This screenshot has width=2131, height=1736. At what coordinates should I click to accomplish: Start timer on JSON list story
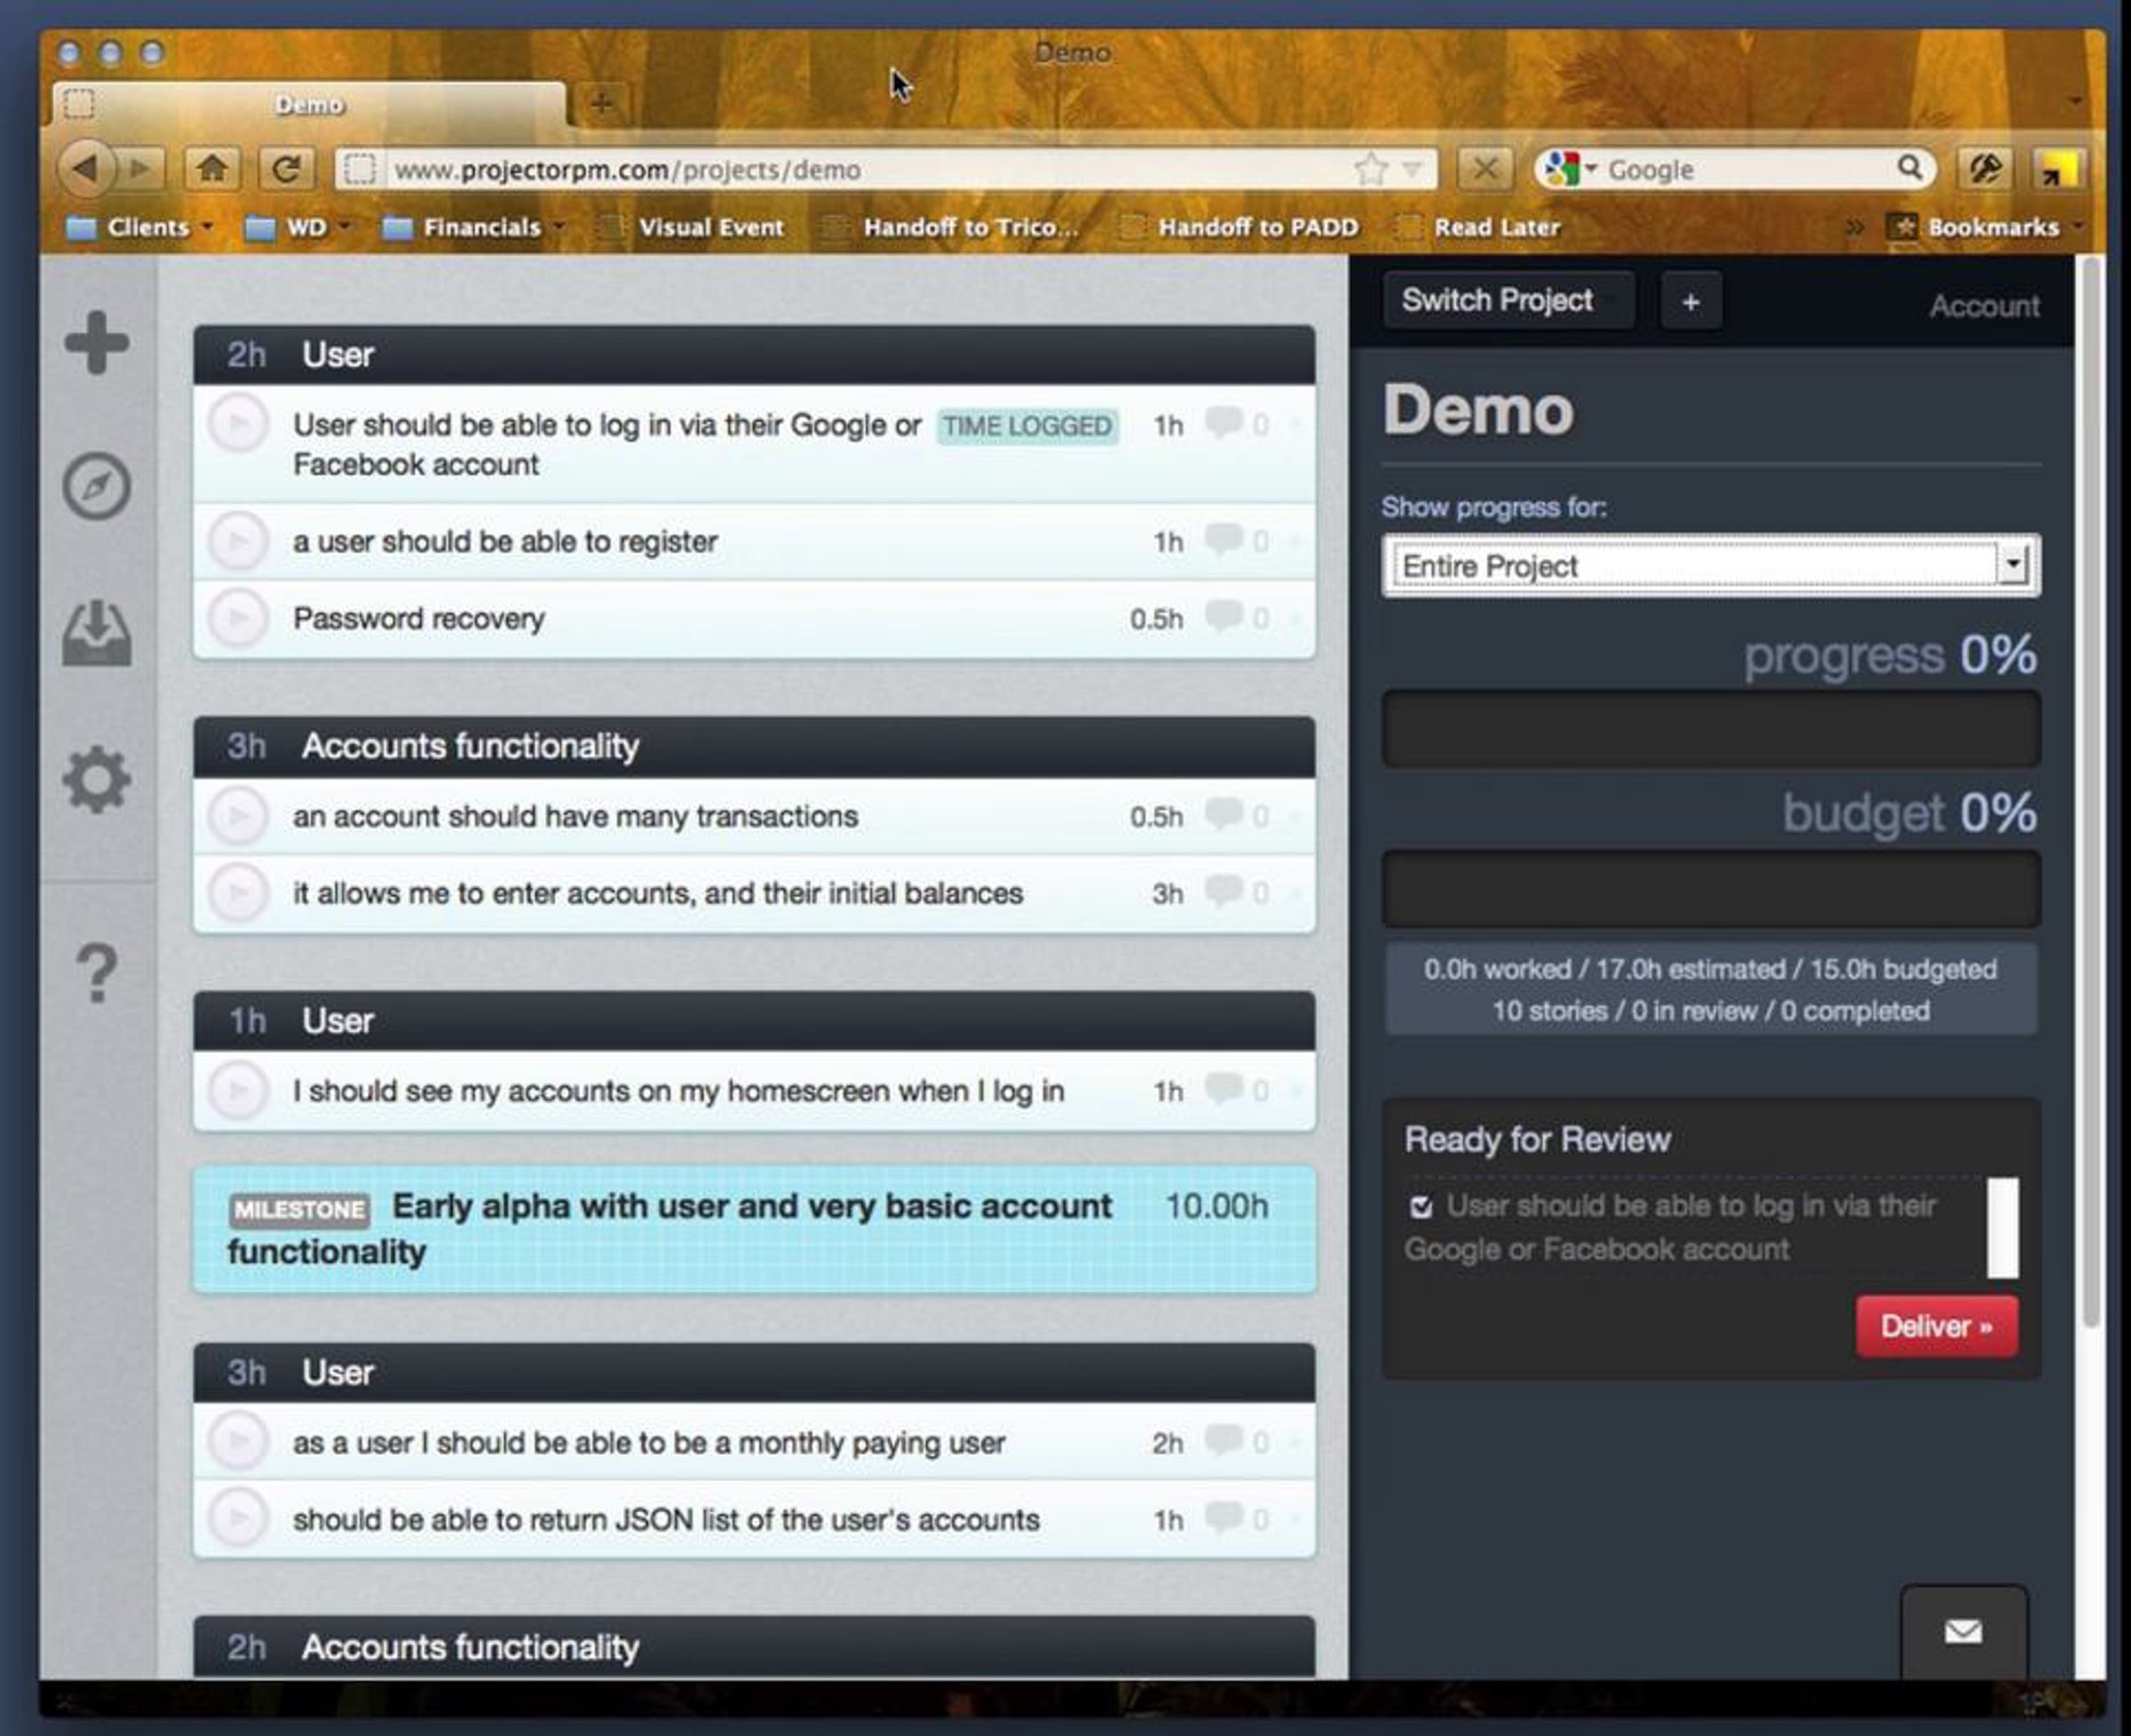[x=238, y=1519]
